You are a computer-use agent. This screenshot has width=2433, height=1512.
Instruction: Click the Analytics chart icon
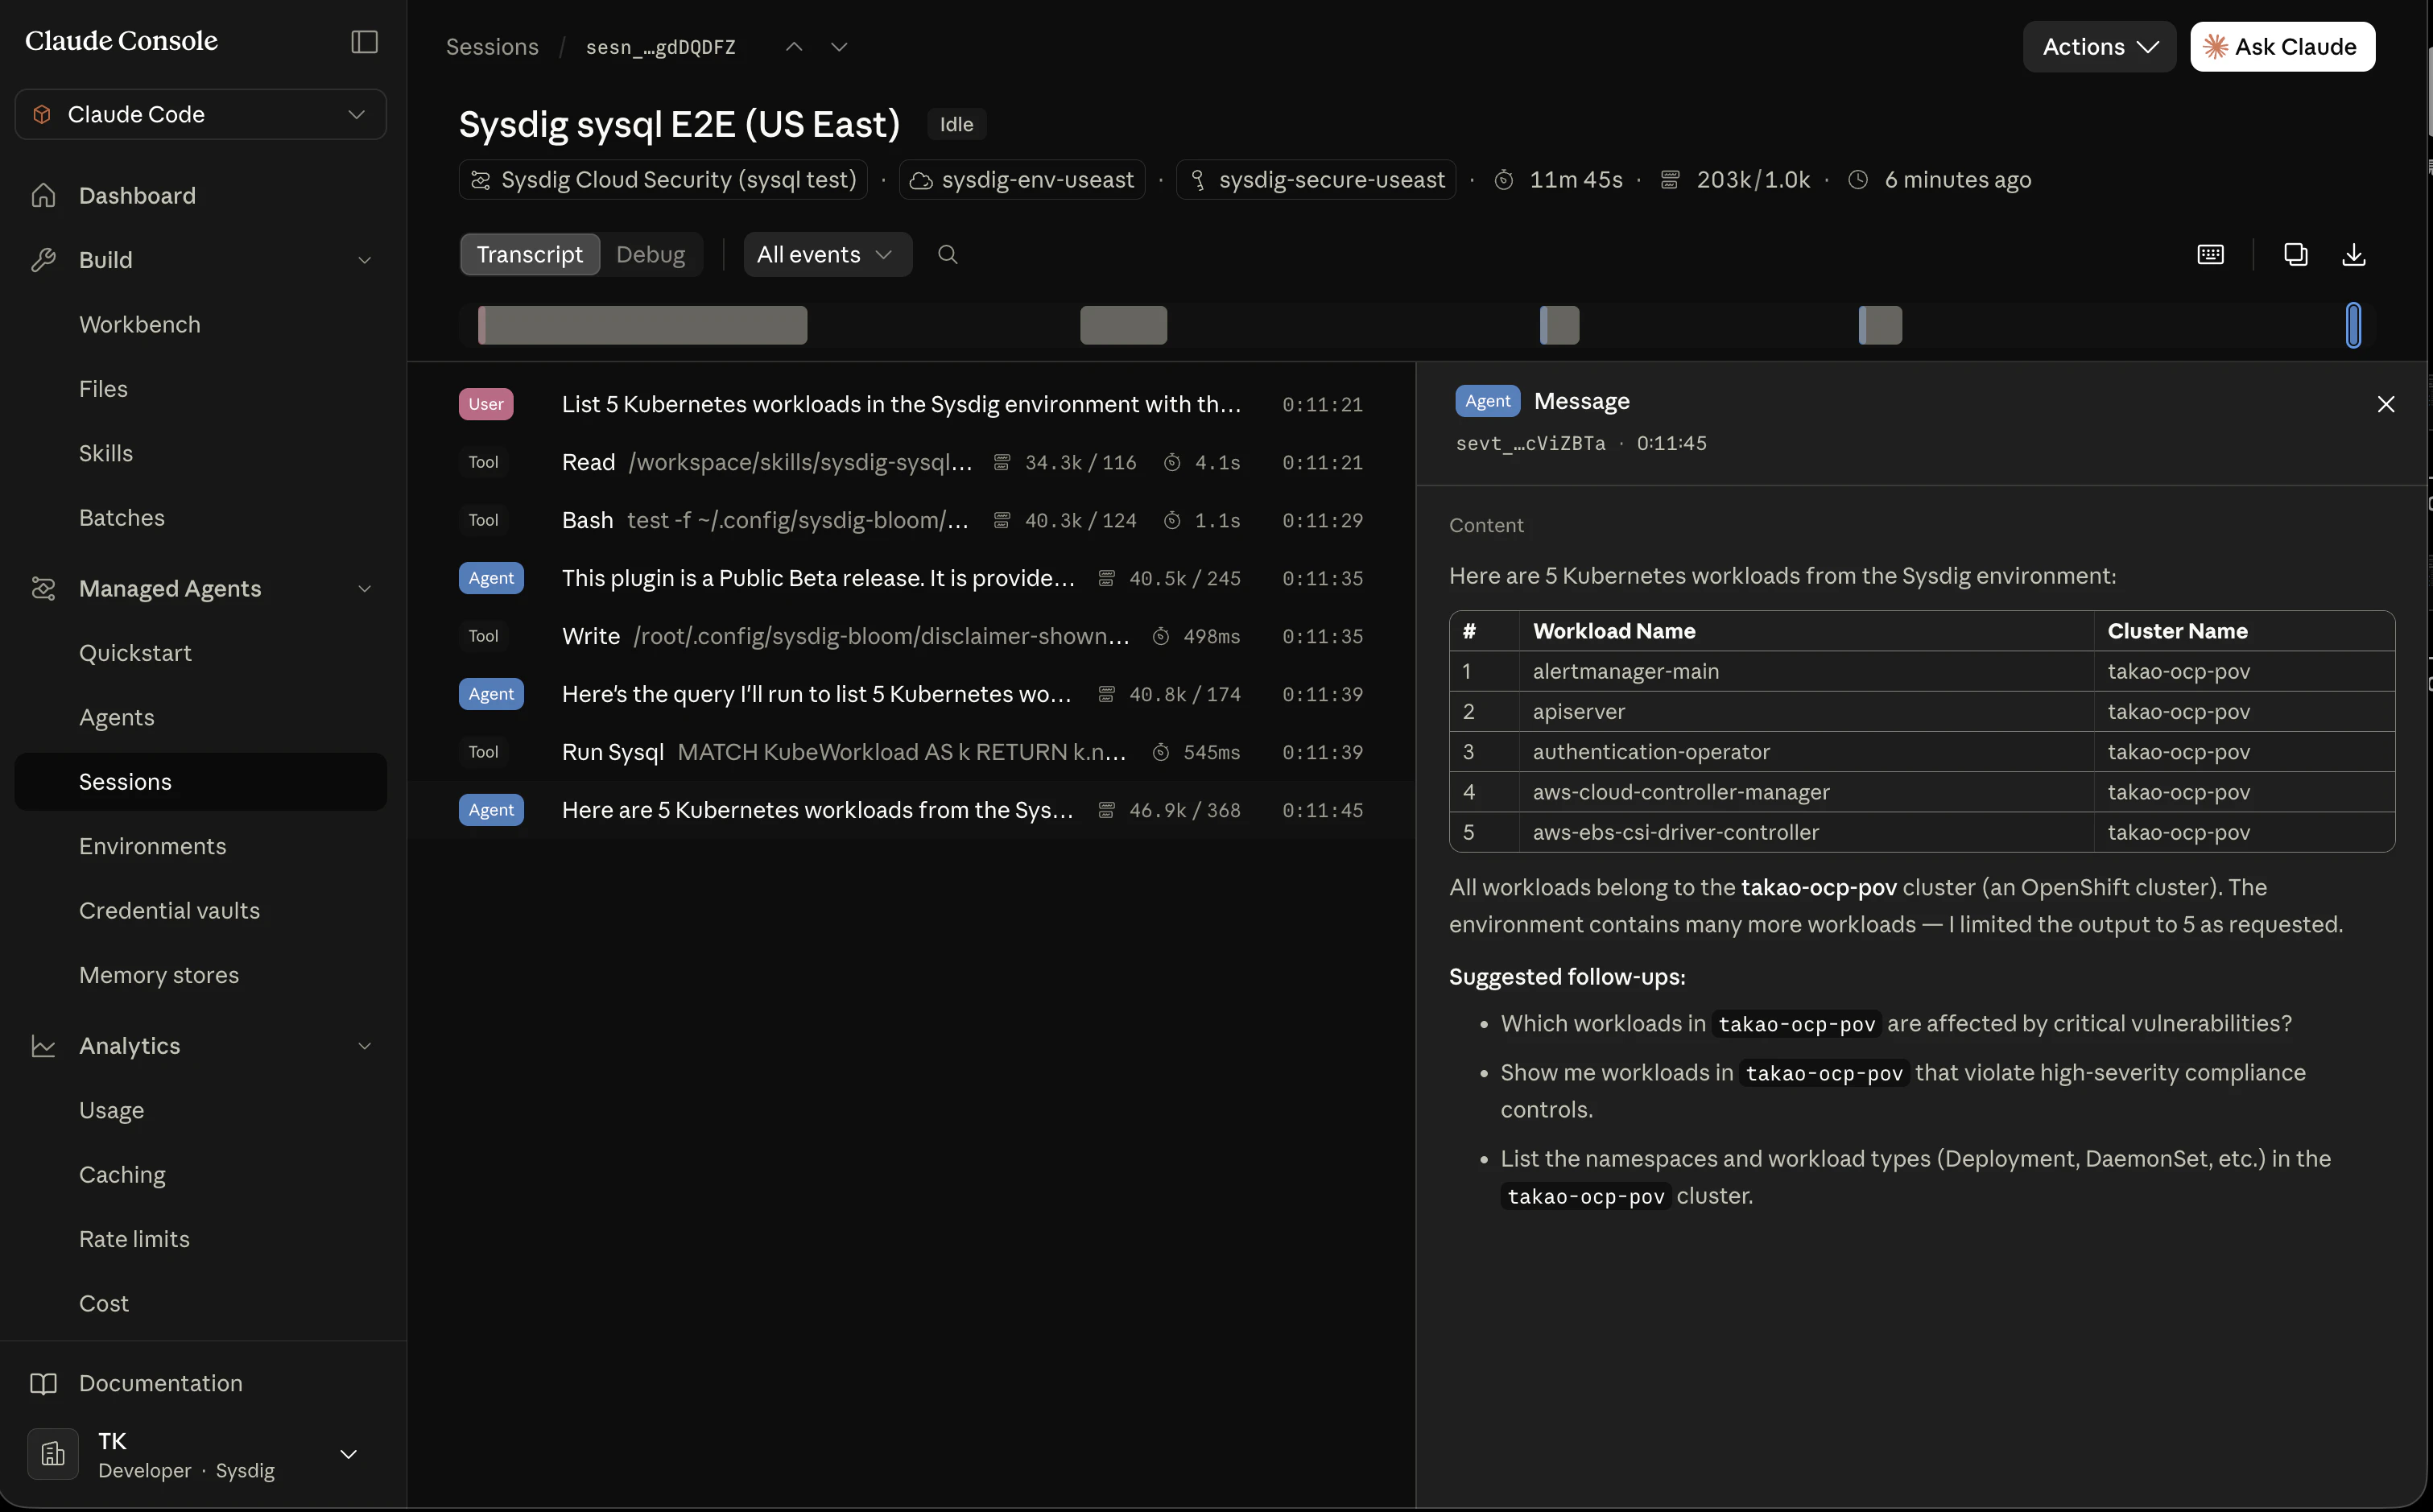click(x=43, y=1046)
